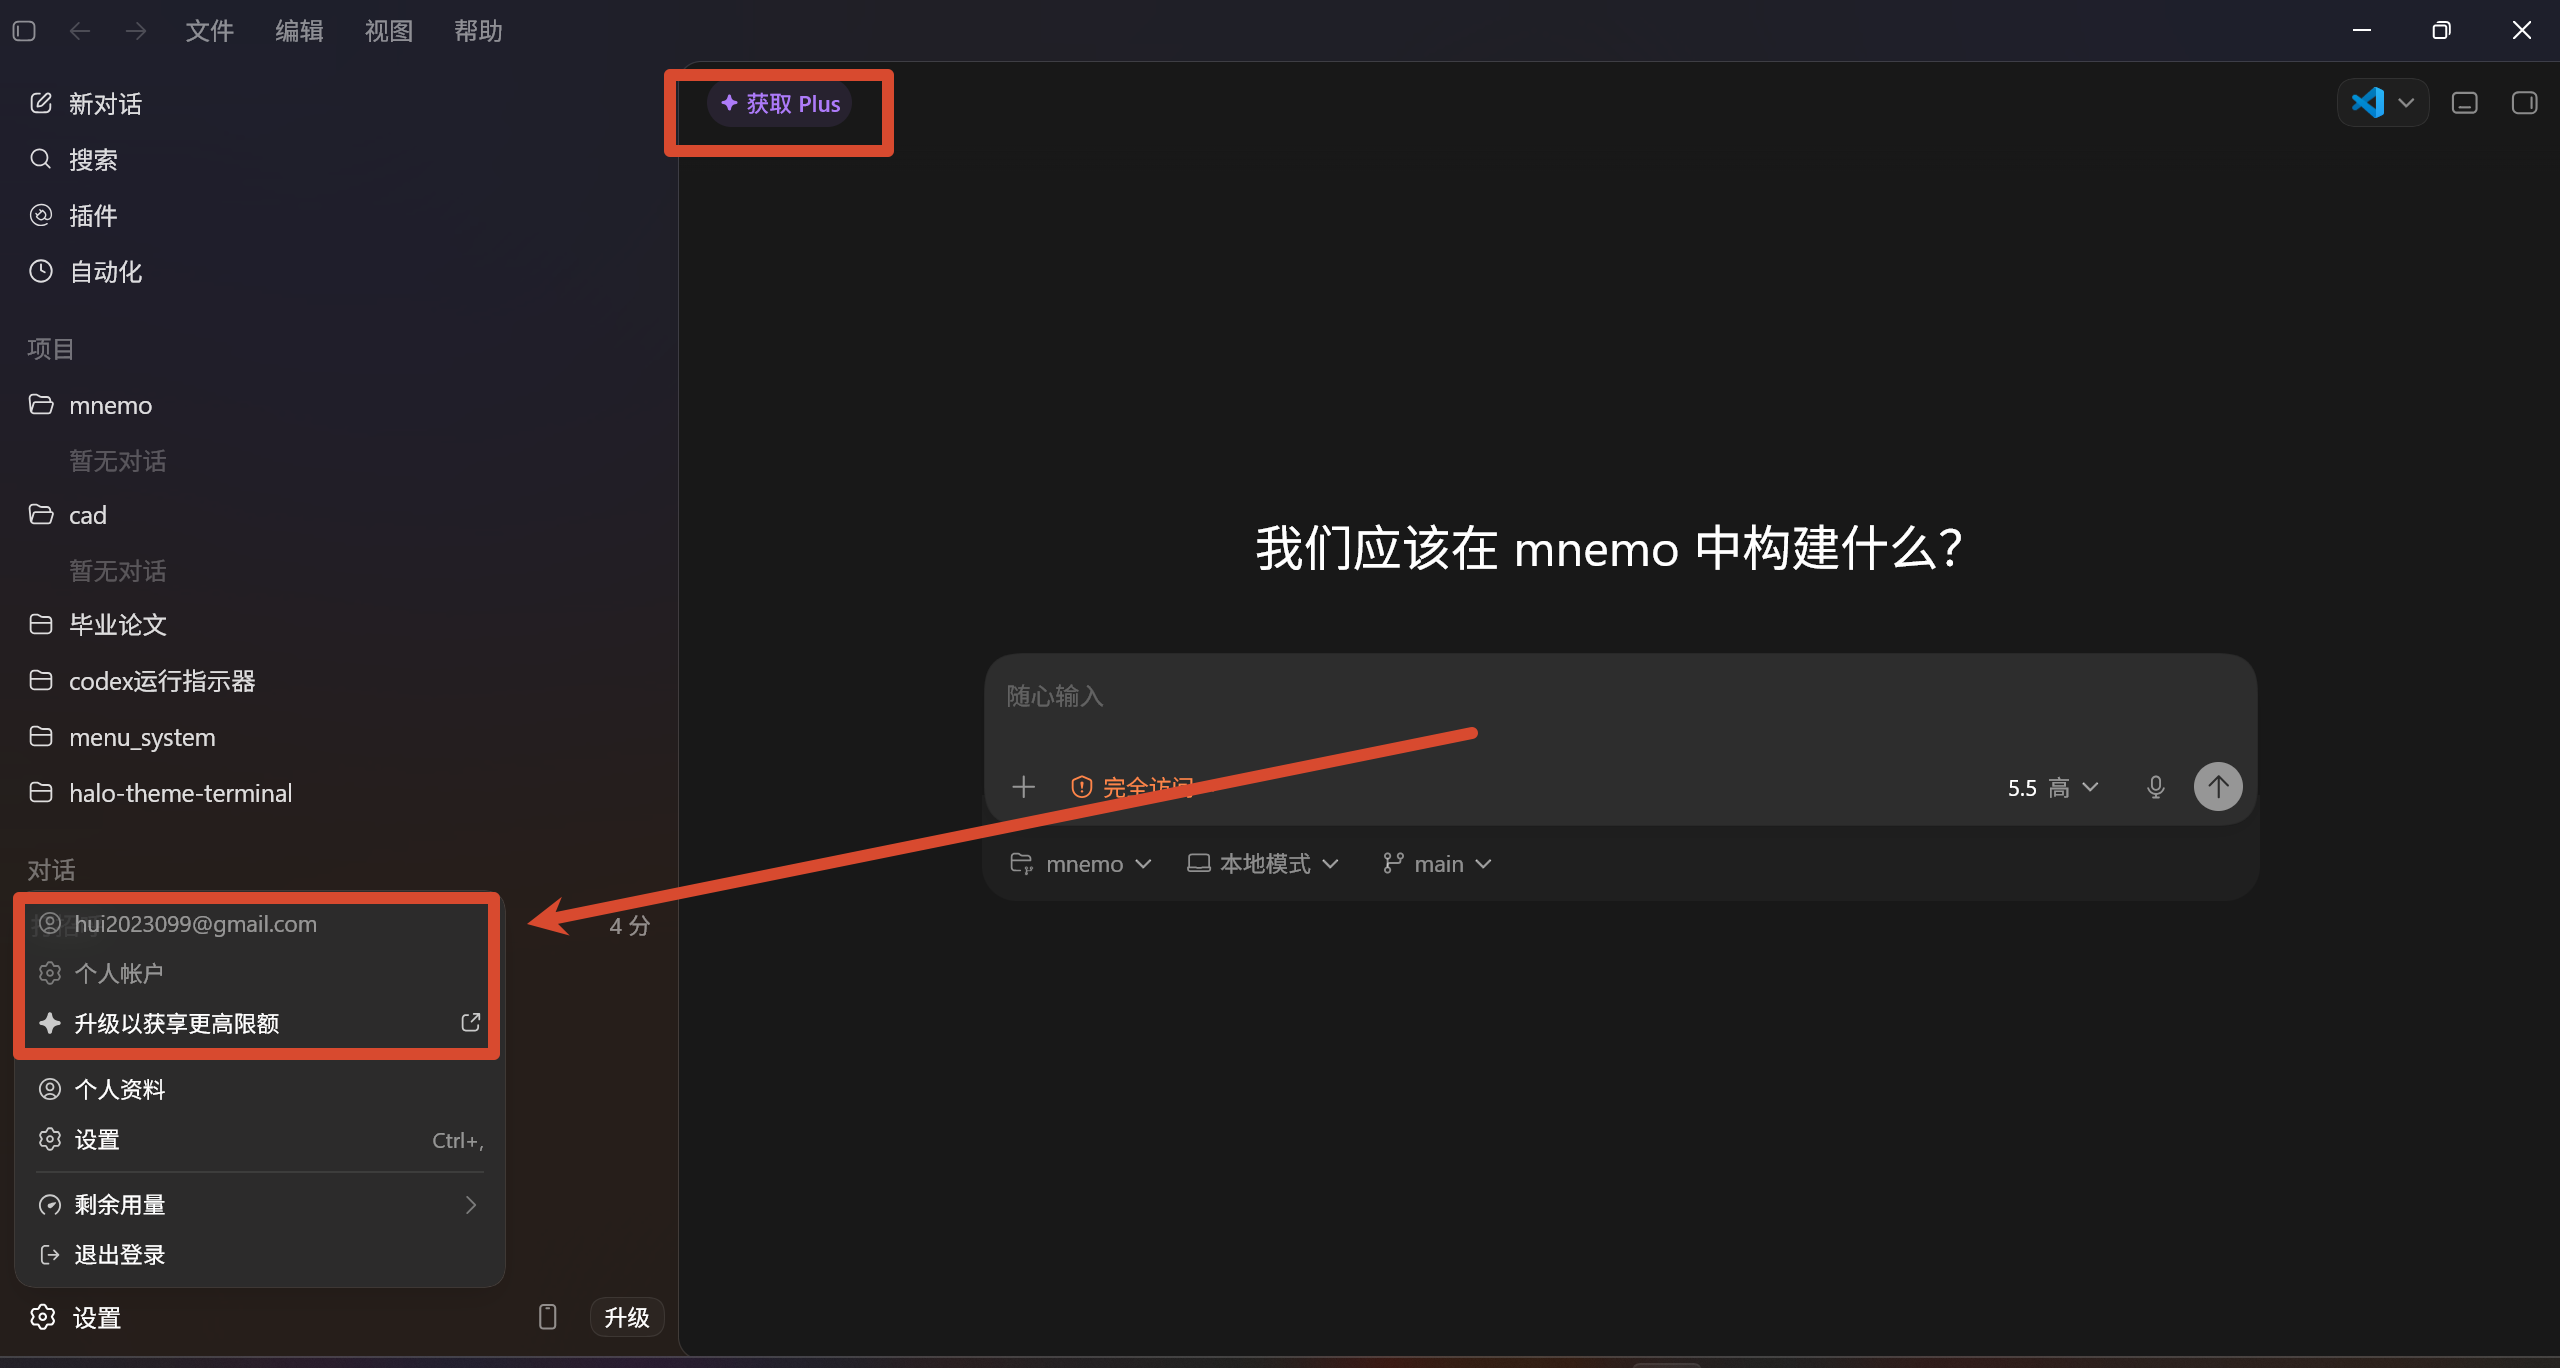Expand the 剩余用量 submenu arrow

coord(471,1205)
